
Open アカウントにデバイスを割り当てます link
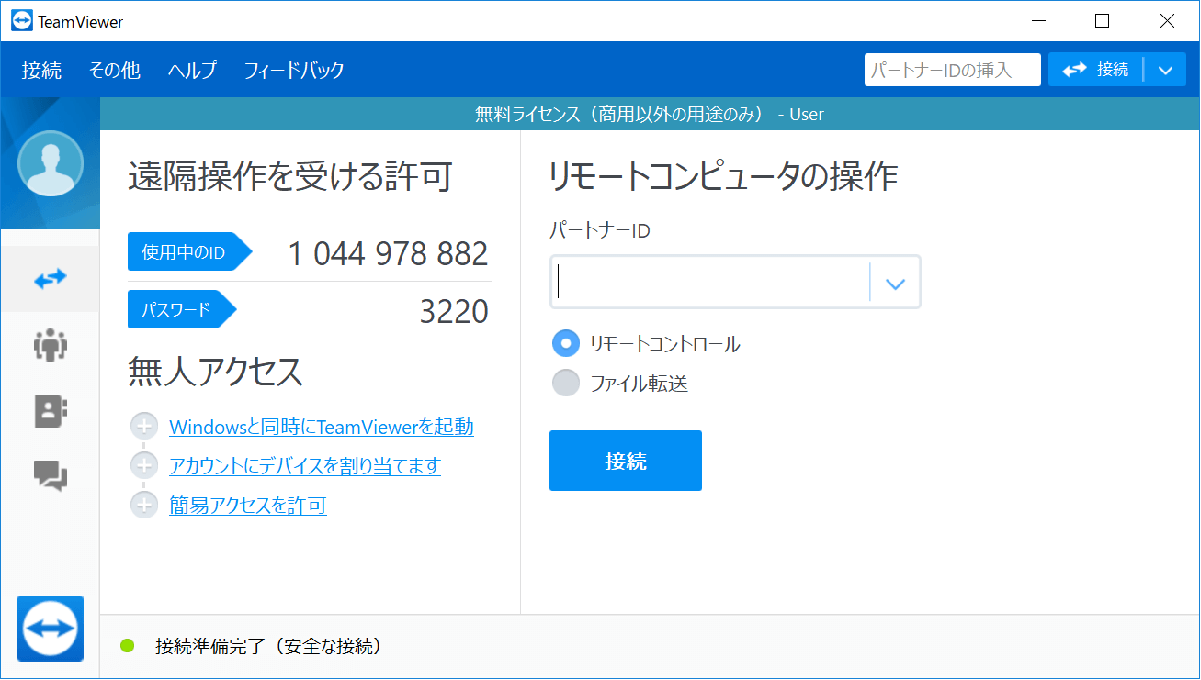click(305, 466)
